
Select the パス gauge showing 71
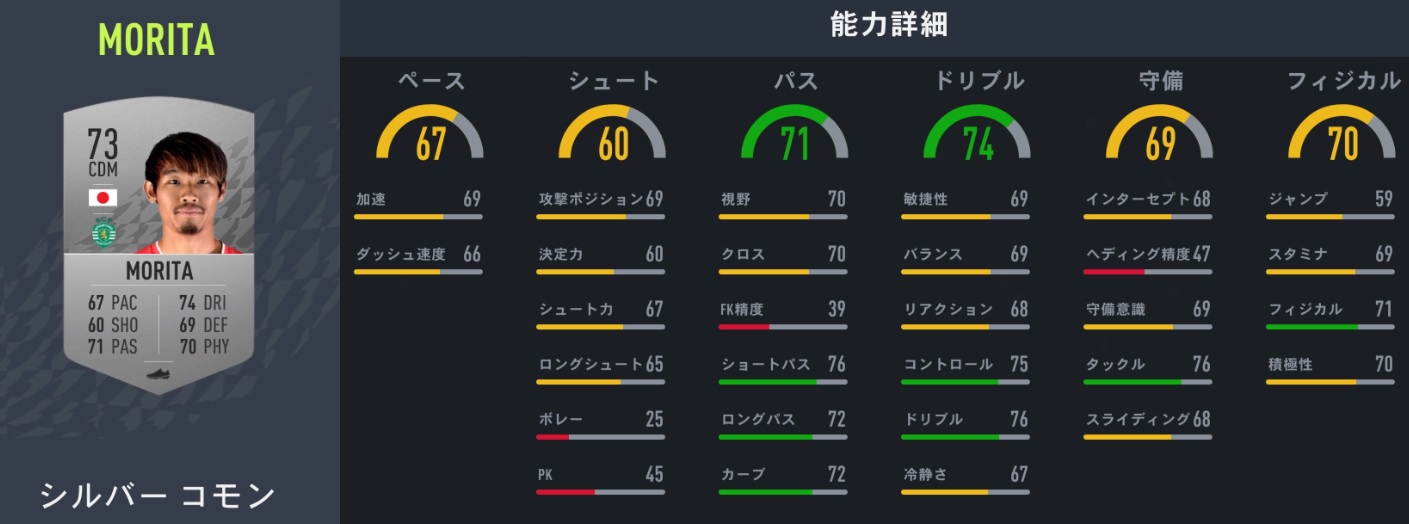tap(795, 137)
